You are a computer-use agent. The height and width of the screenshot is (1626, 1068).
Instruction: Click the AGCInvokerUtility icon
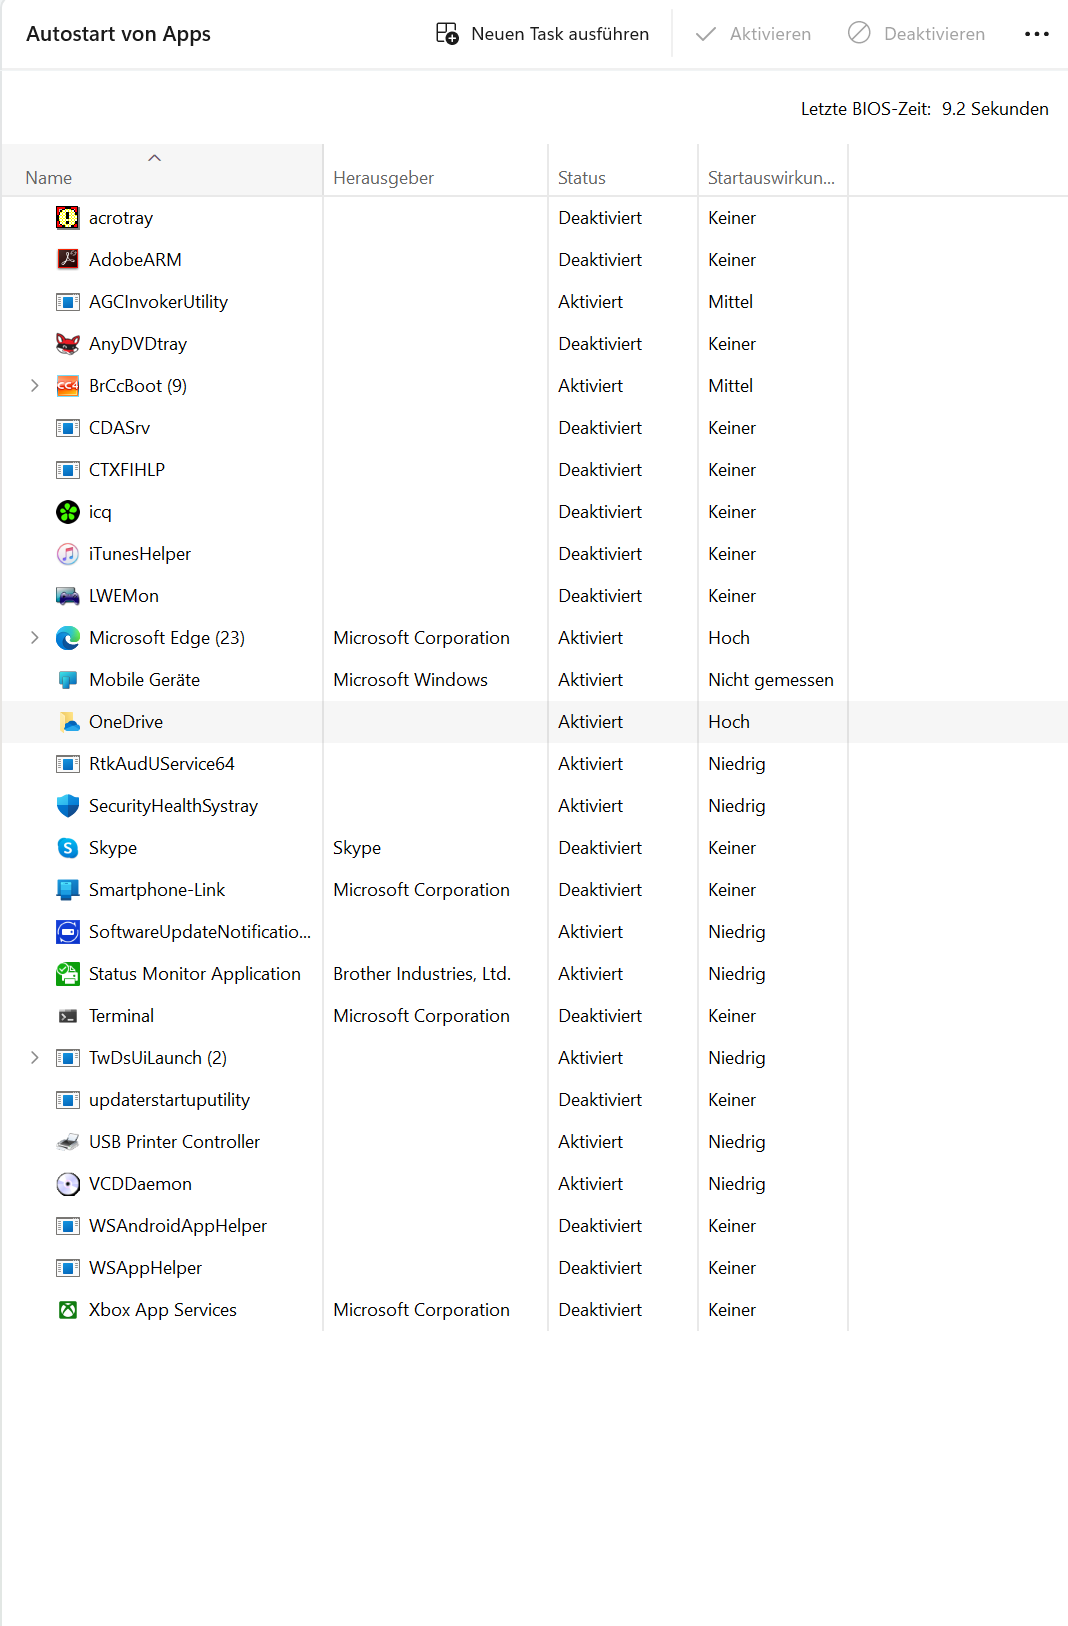[67, 302]
